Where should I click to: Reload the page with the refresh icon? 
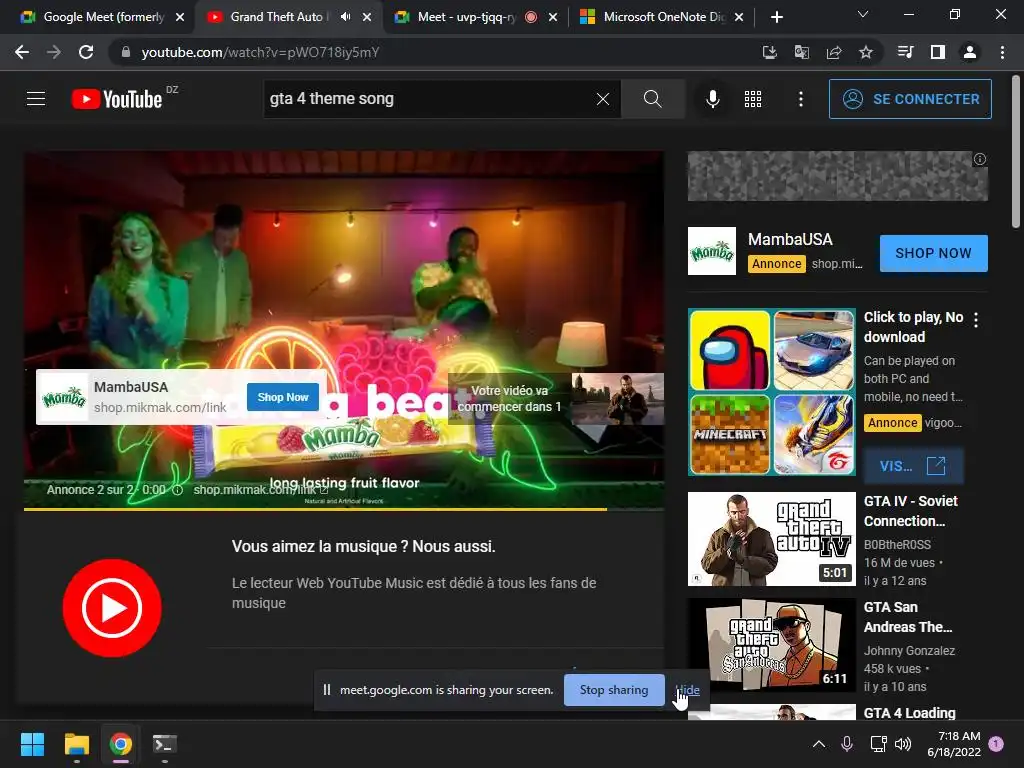pyautogui.click(x=86, y=52)
